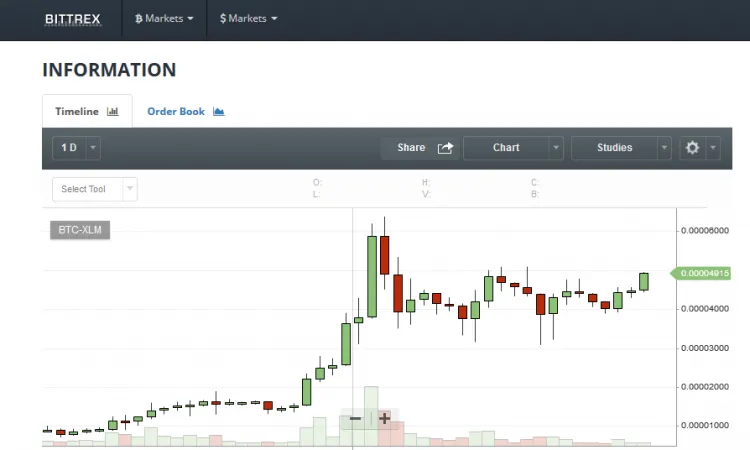The height and width of the screenshot is (450, 750).
Task: Switch to the Timeline tab
Action: 87,111
